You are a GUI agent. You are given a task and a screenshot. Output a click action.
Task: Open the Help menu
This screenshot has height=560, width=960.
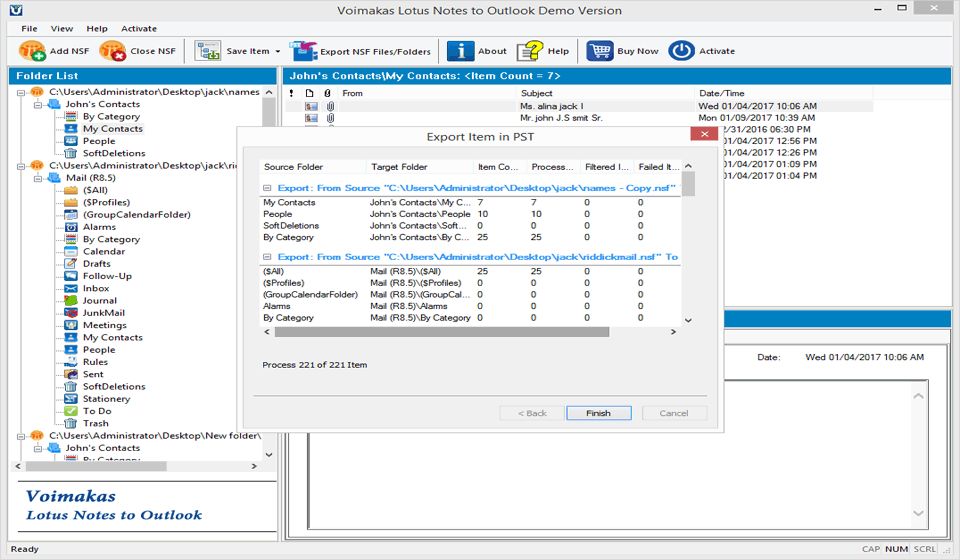(97, 28)
